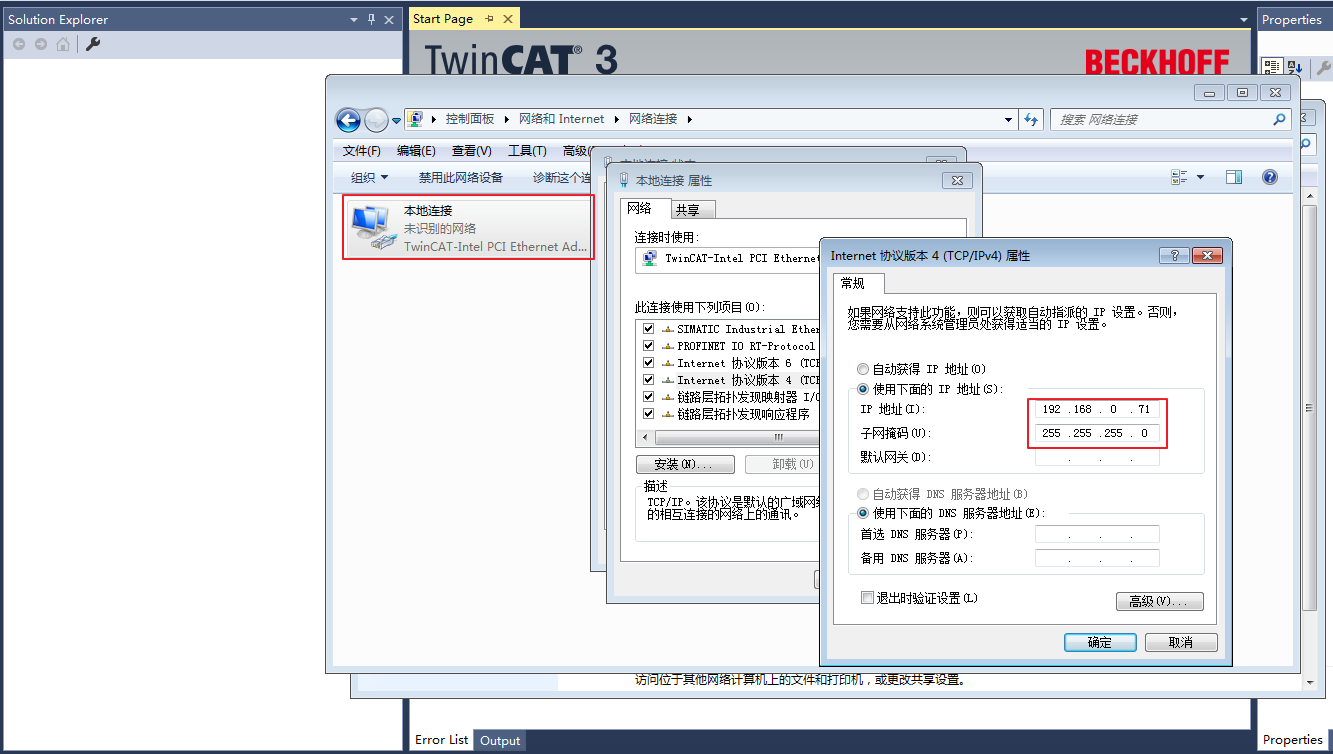Pin the Solution Explorer panel

pos(371,19)
